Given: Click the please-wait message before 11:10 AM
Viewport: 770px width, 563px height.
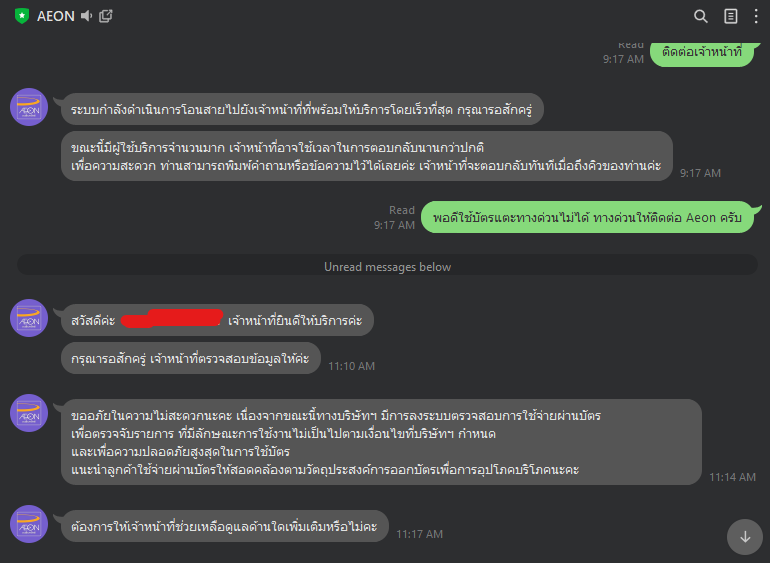Looking at the screenshot, I should (191, 358).
